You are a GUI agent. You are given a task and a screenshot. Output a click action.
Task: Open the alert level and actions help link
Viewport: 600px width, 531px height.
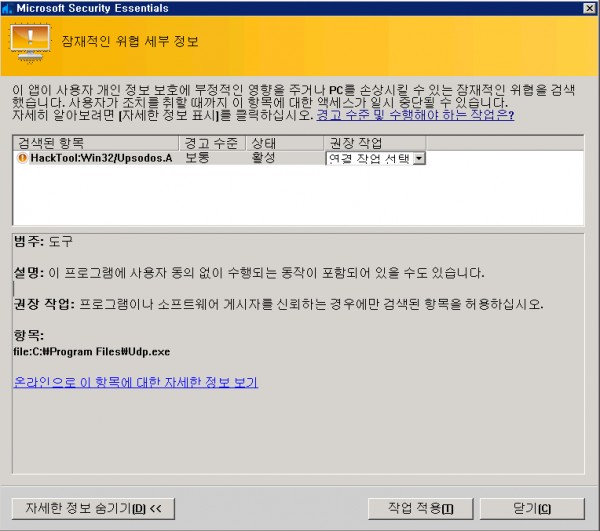tap(415, 115)
